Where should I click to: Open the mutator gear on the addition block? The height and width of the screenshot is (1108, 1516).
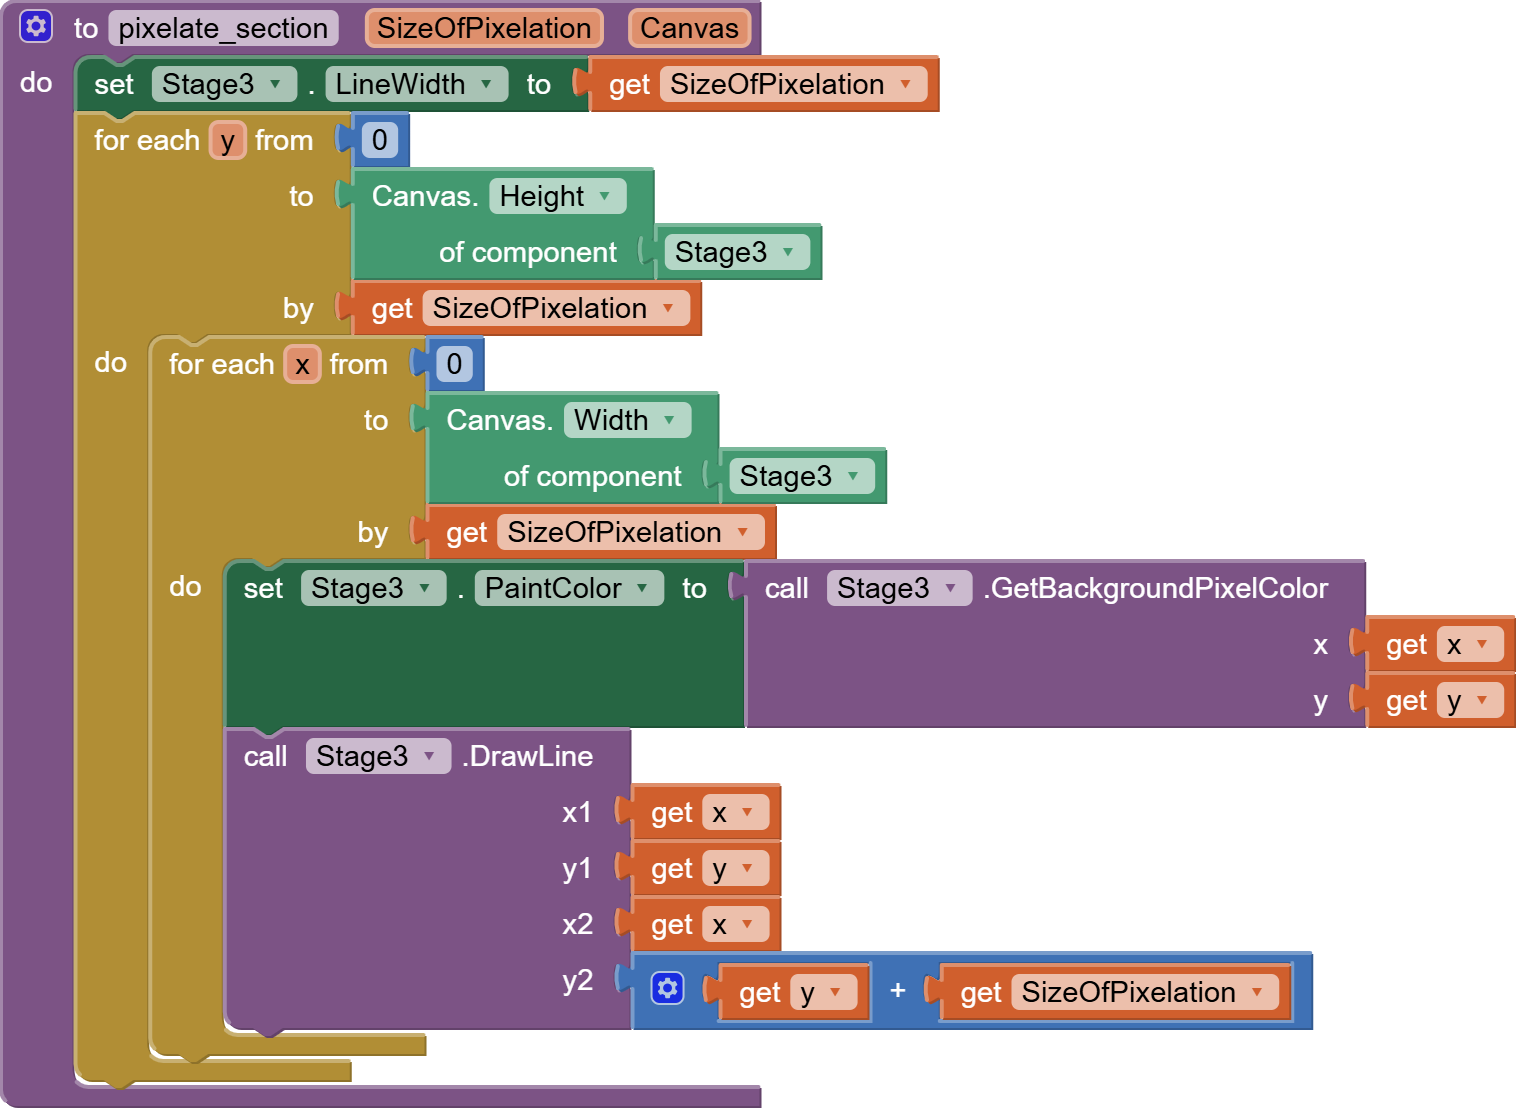(667, 989)
